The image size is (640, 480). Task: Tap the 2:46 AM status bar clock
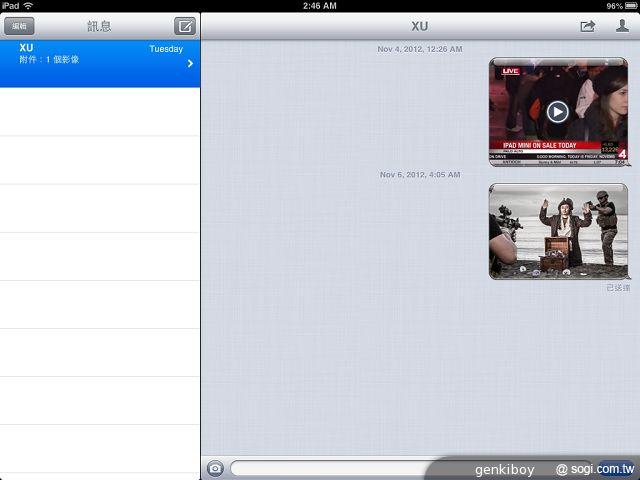[320, 6]
